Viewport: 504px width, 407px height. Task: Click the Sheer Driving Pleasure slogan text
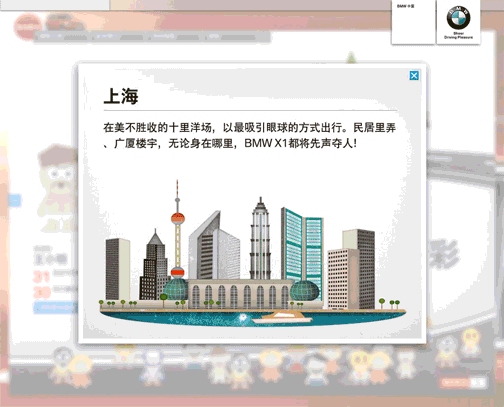click(458, 35)
